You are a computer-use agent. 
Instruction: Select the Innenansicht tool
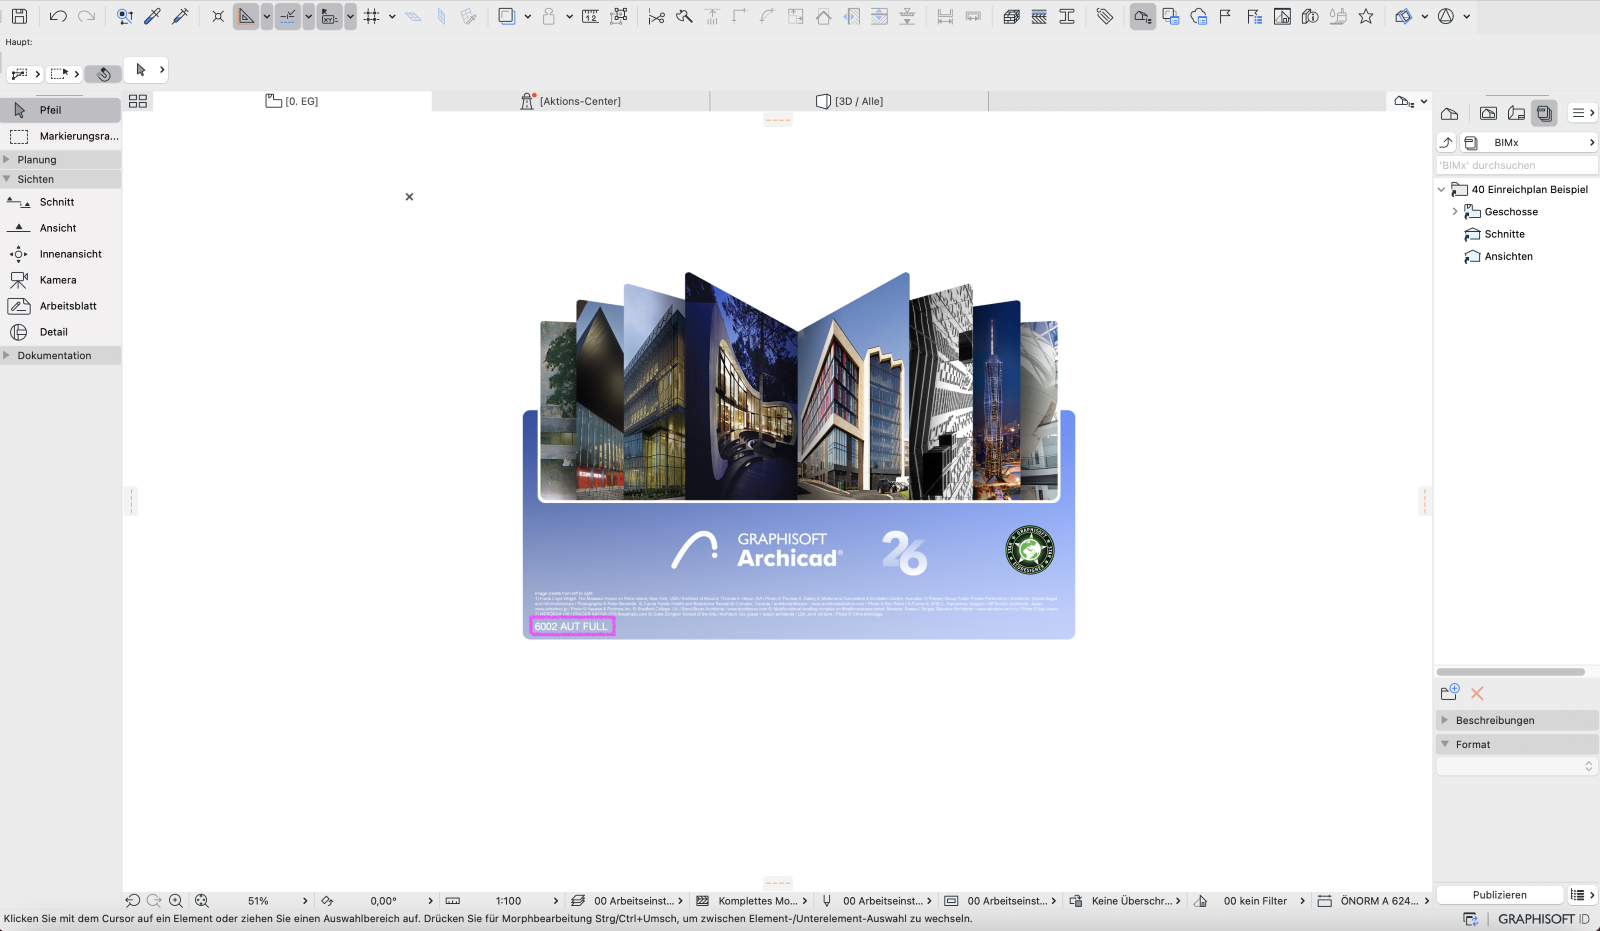tap(61, 254)
